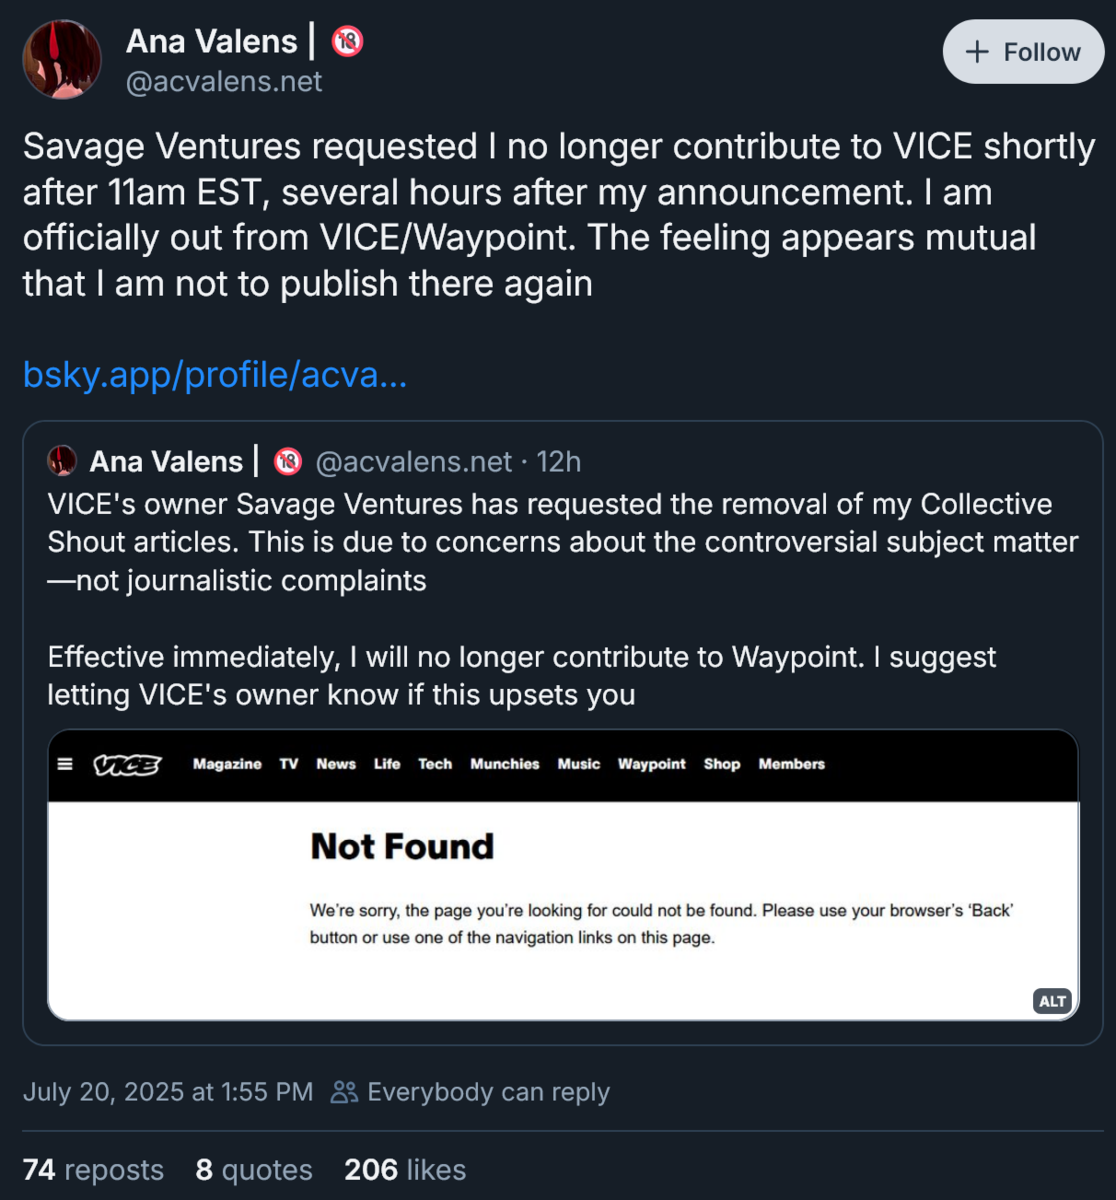Viewport: 1116px width, 1200px height.
Task: View the 206 likes list
Action: 405,1170
